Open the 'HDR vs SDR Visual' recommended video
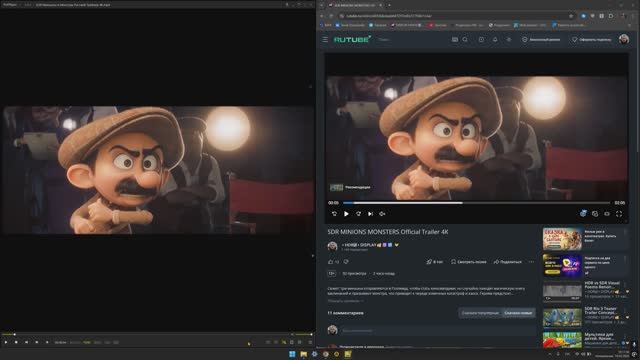Screen dimensions: 640x360 coord(562,291)
